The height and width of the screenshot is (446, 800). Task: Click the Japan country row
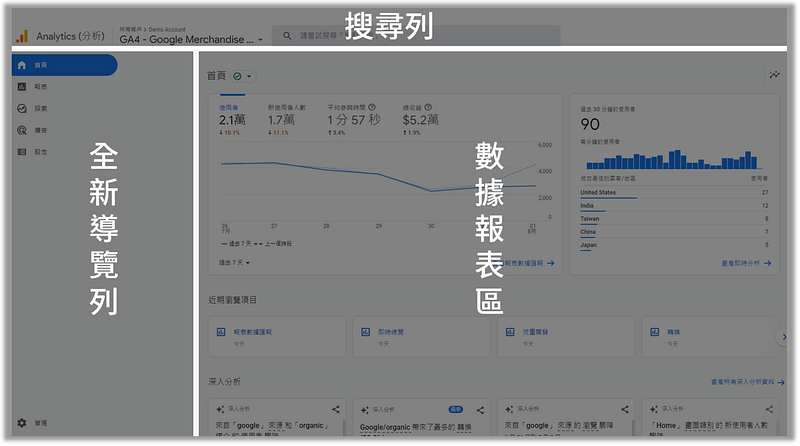tap(674, 245)
